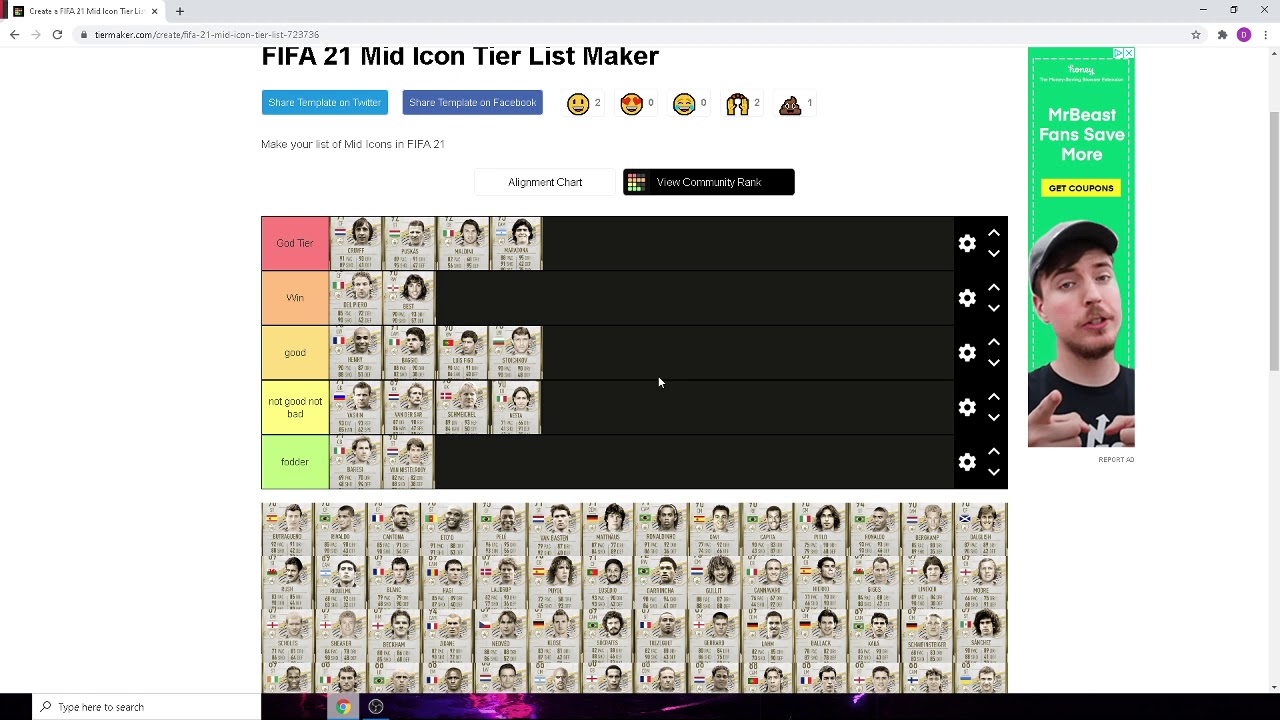Screen dimensions: 1280x720
Task: Select the Van der Sar card
Action: (x=409, y=407)
